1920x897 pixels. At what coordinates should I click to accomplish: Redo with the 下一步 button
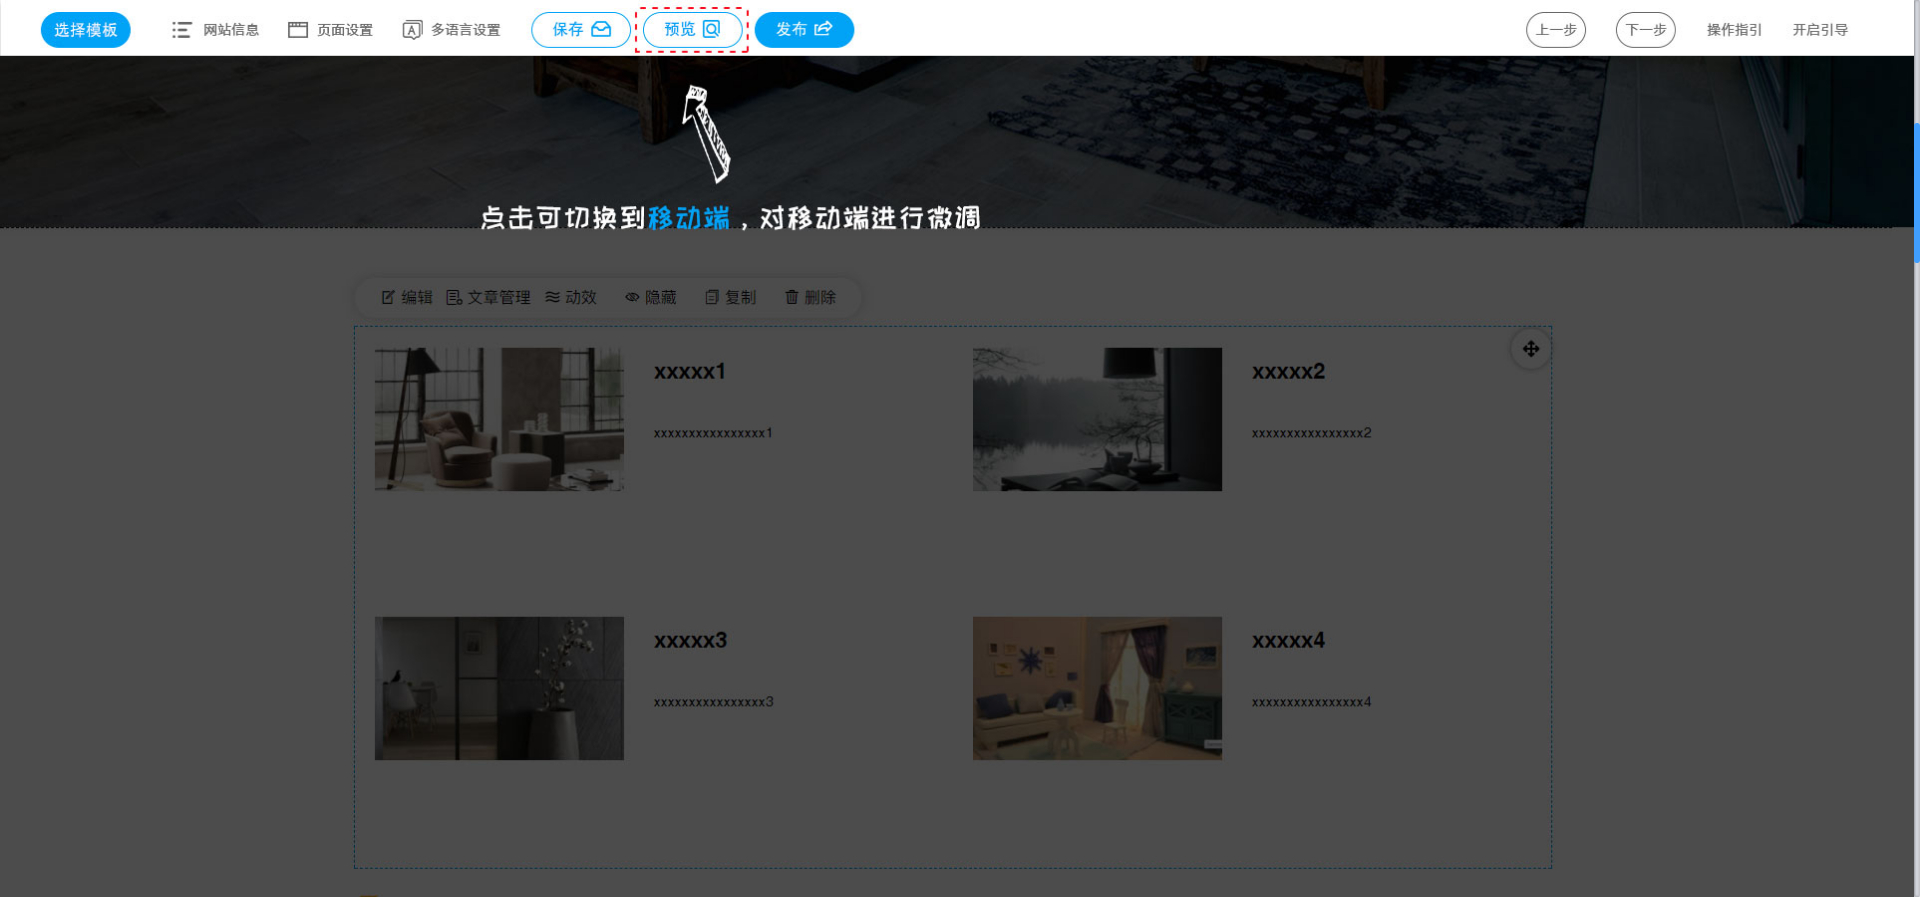click(1645, 30)
